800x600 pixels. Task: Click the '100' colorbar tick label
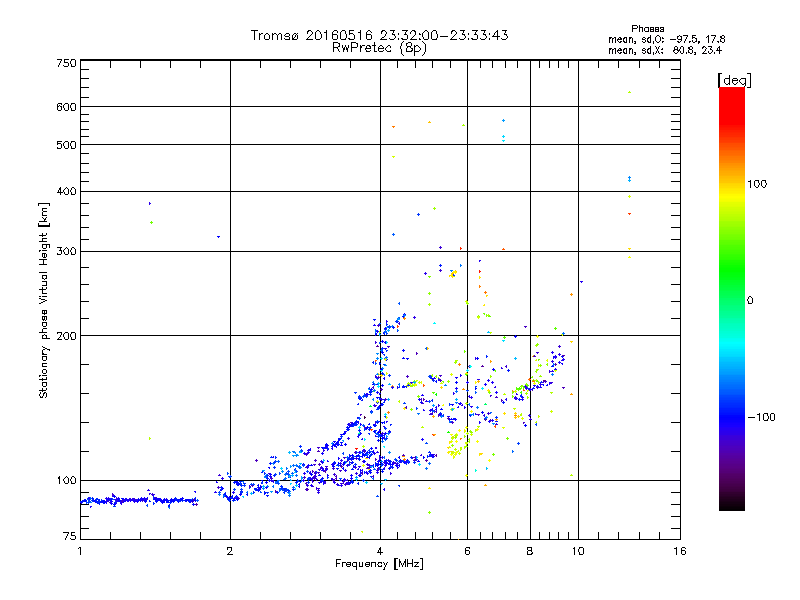pos(757,184)
